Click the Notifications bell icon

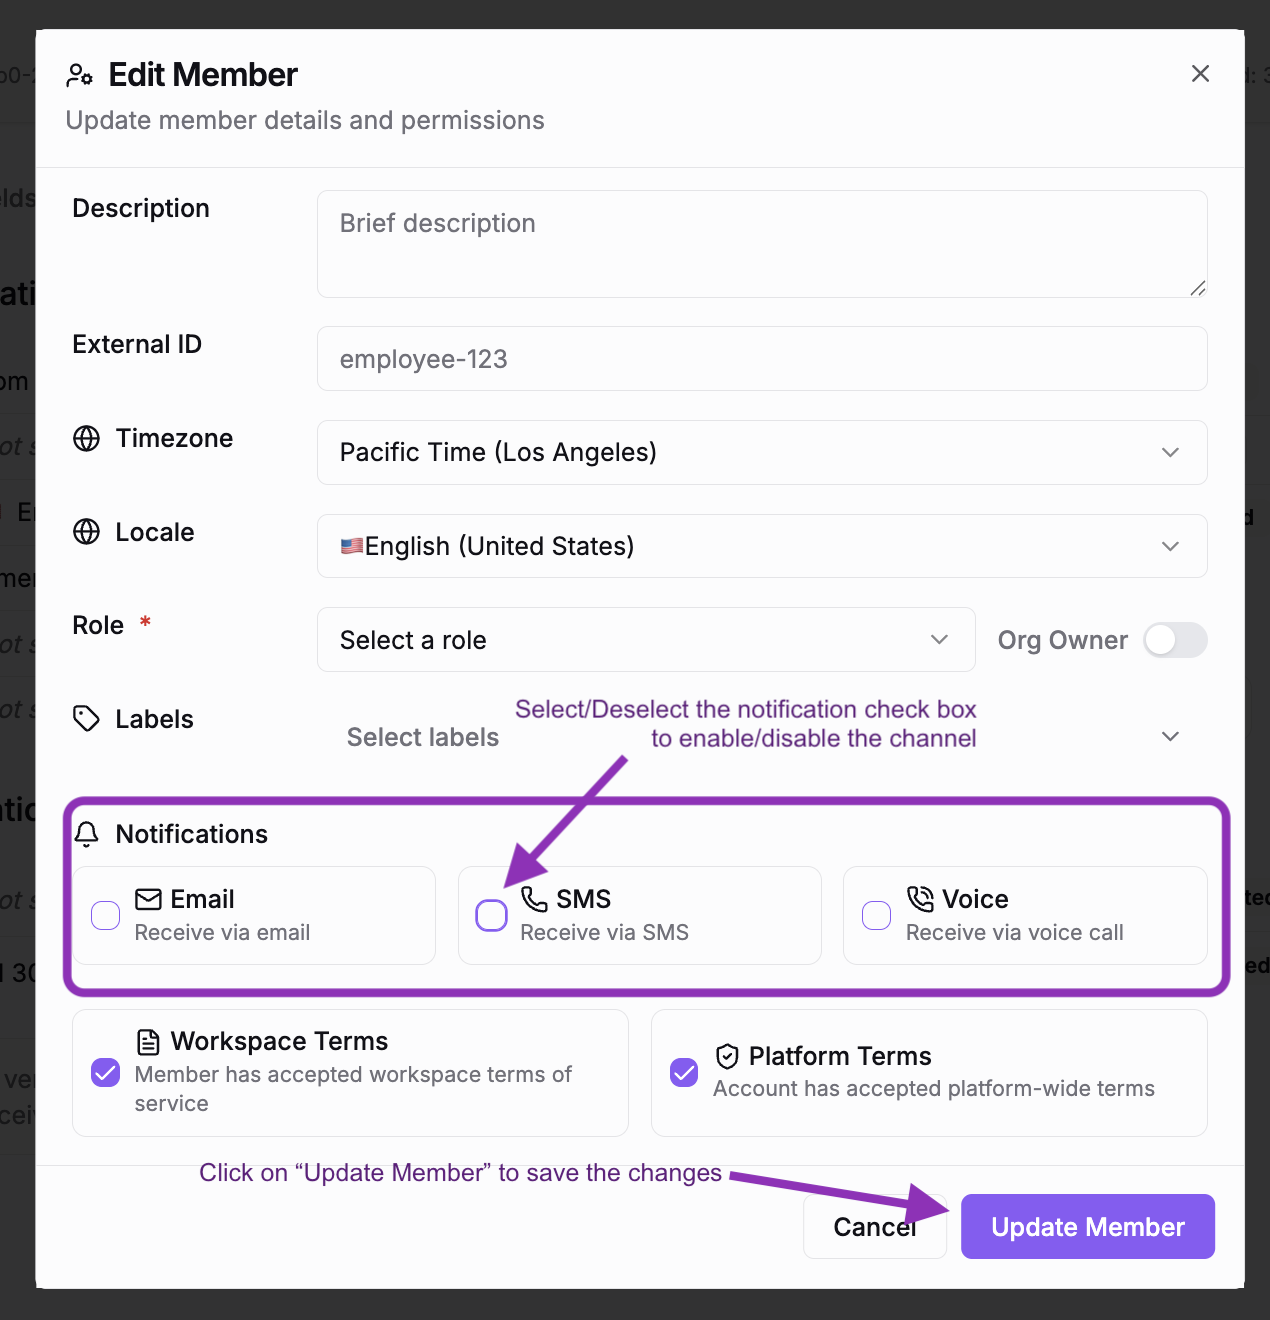point(87,833)
